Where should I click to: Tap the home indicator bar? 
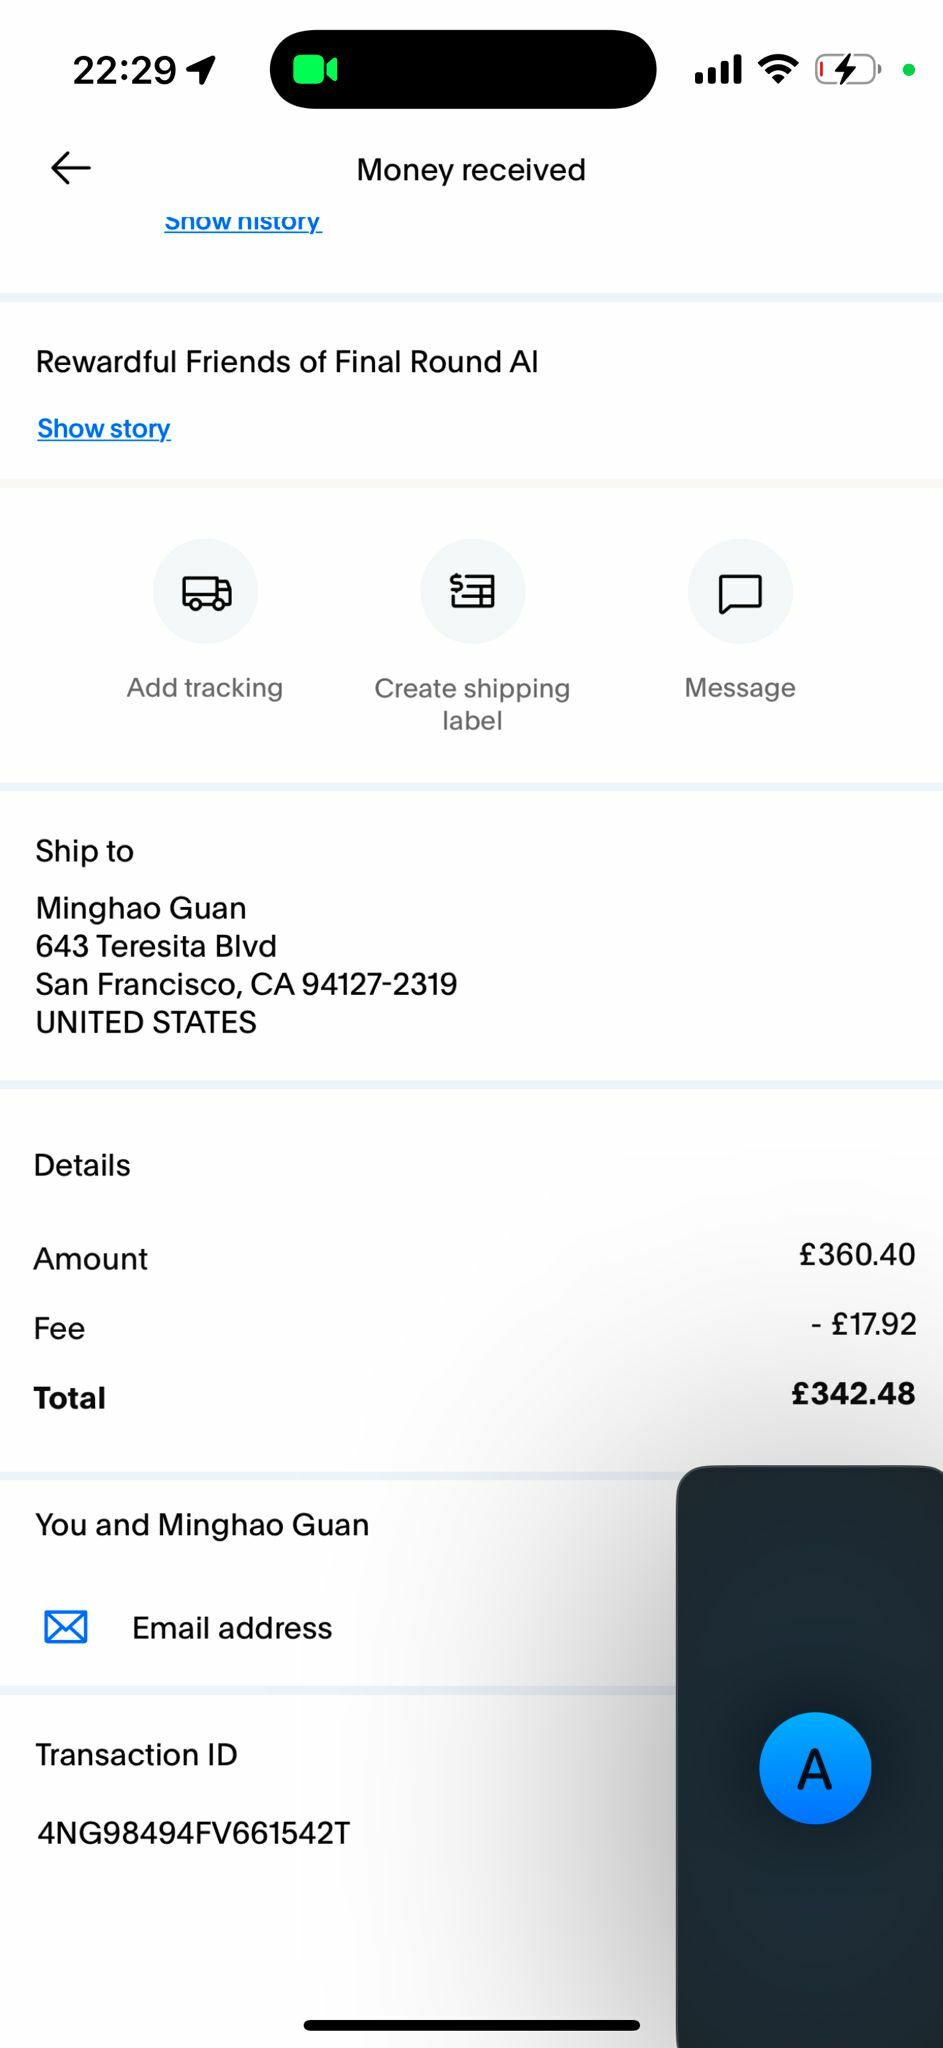[x=471, y=2025]
